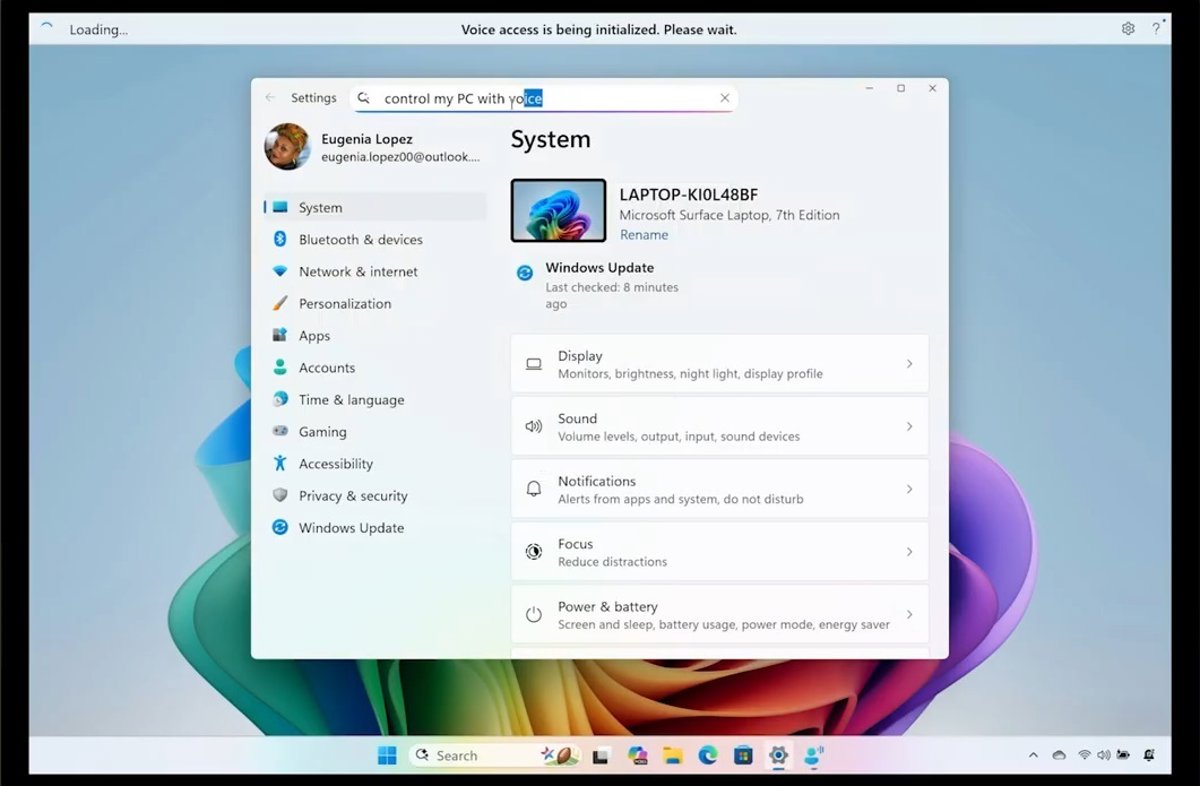Expand the Display settings chevron

[909, 364]
